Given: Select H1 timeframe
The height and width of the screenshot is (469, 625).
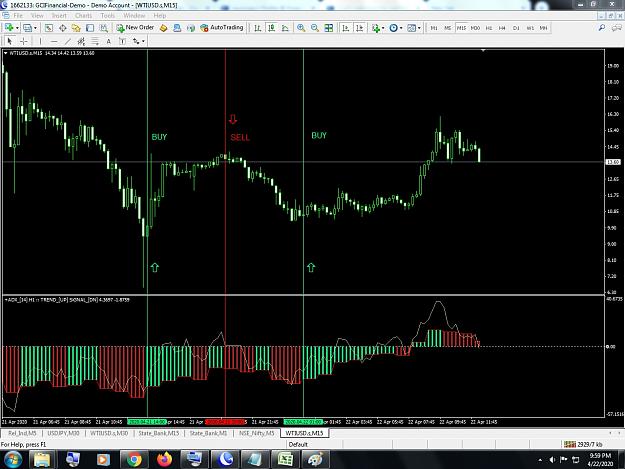Looking at the screenshot, I should 489,28.
